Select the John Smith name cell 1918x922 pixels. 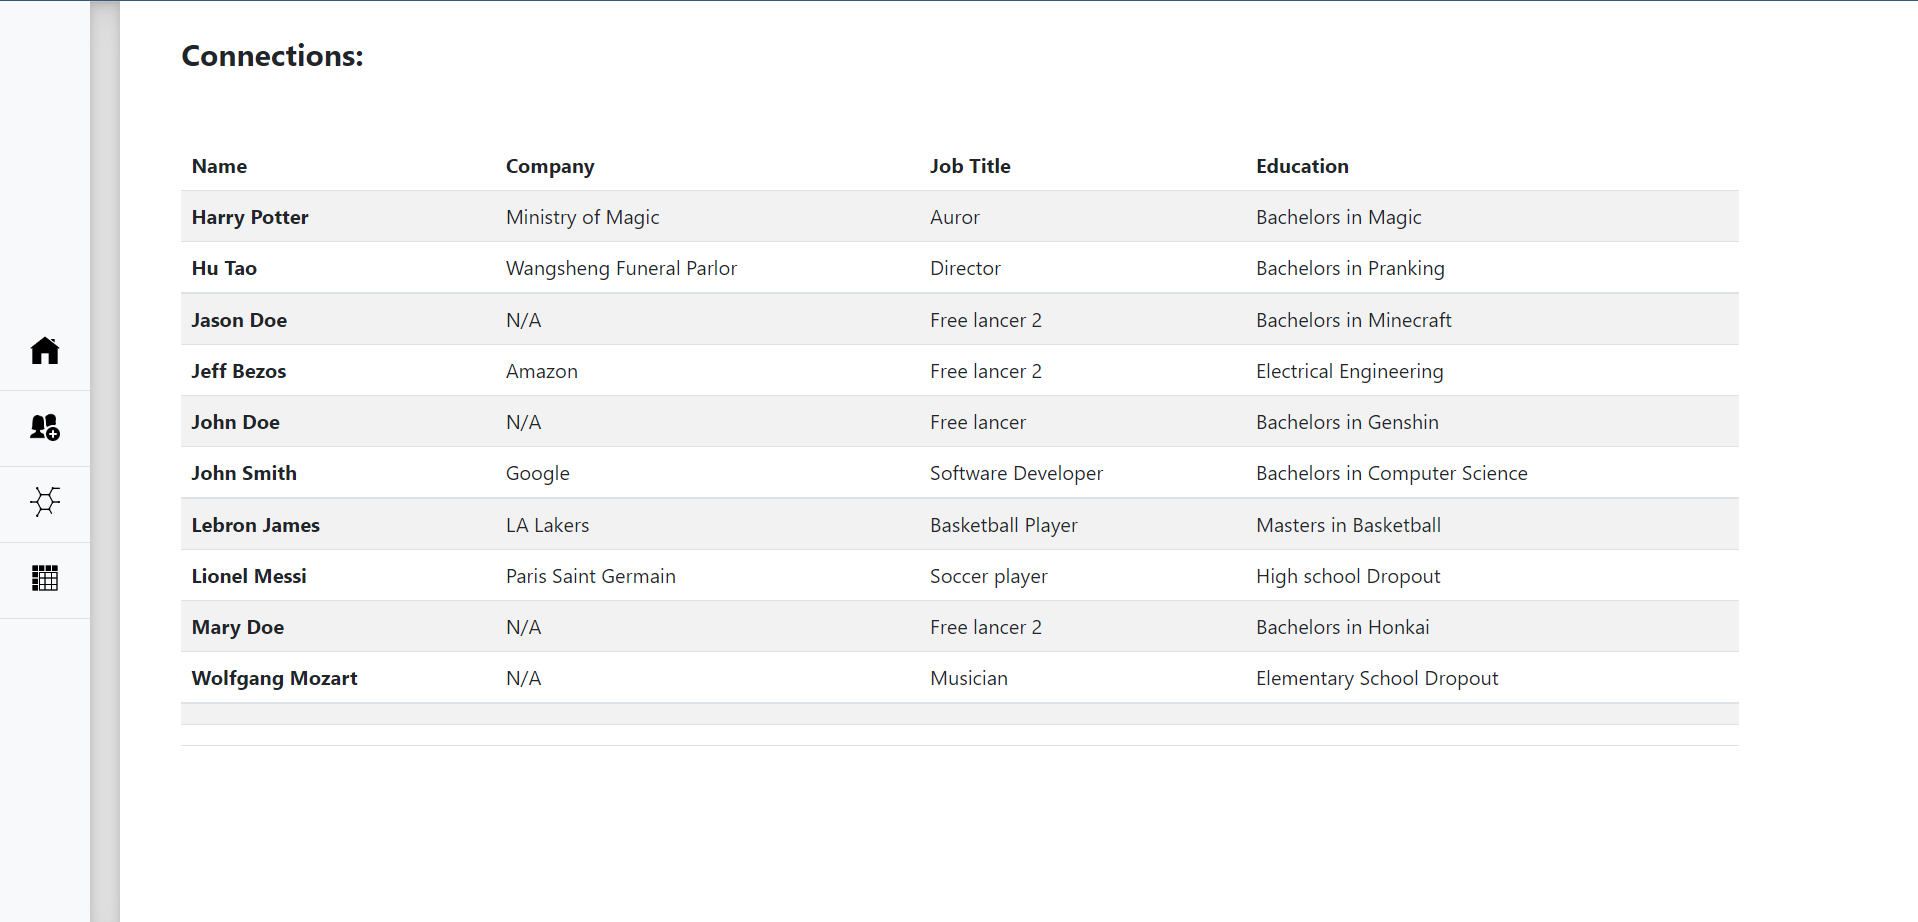pyautogui.click(x=244, y=473)
